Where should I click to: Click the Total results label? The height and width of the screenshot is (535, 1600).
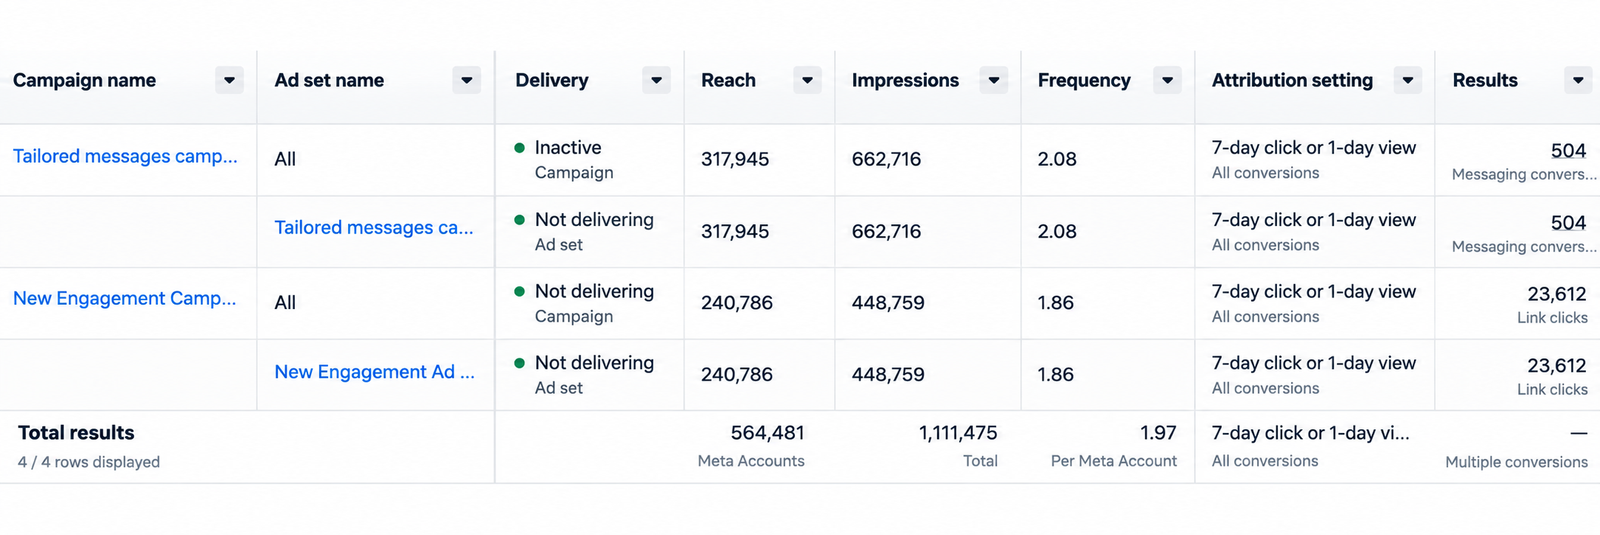pyautogui.click(x=76, y=433)
